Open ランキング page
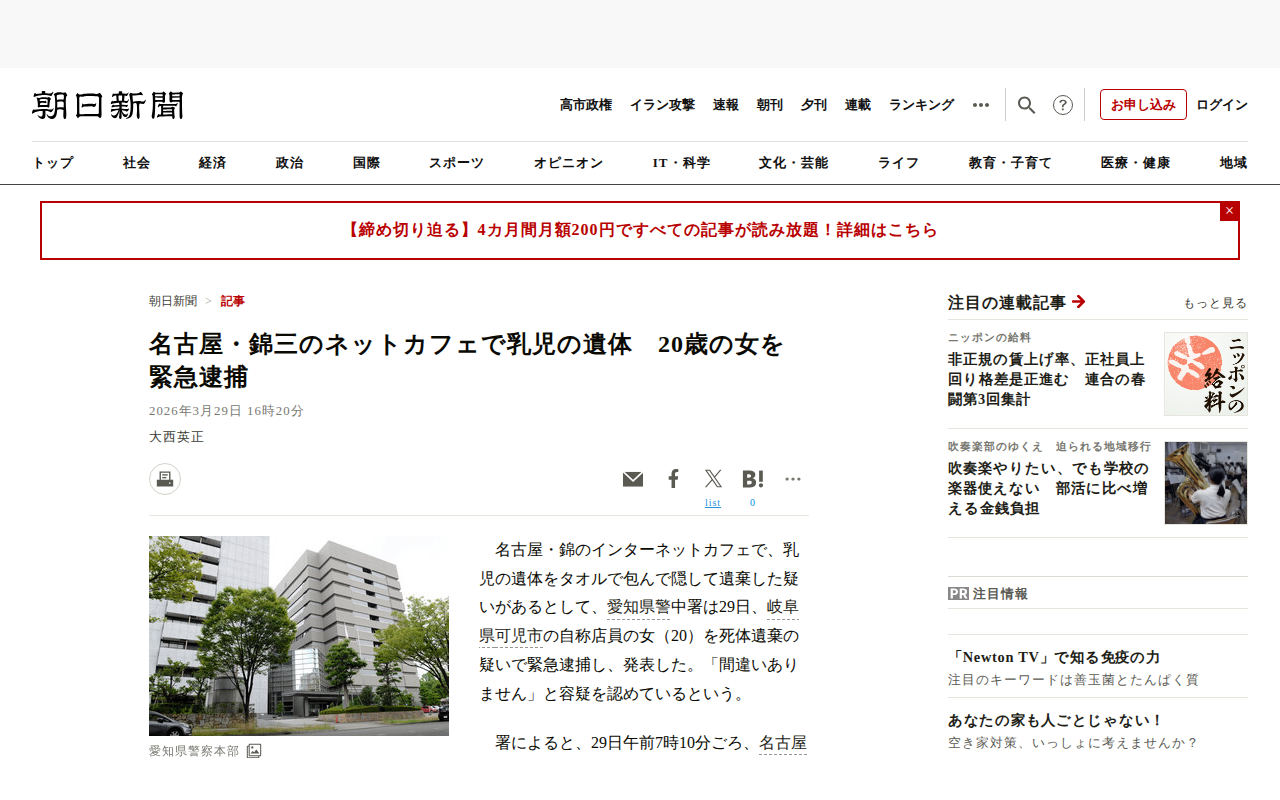This screenshot has height=800, width=1280. click(x=922, y=105)
